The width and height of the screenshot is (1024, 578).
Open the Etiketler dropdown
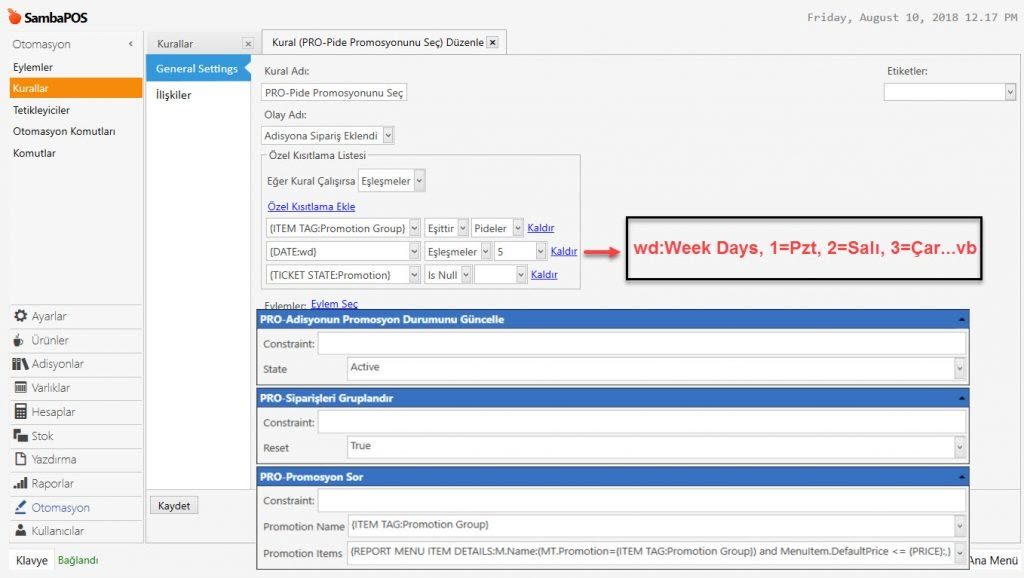coord(1010,92)
